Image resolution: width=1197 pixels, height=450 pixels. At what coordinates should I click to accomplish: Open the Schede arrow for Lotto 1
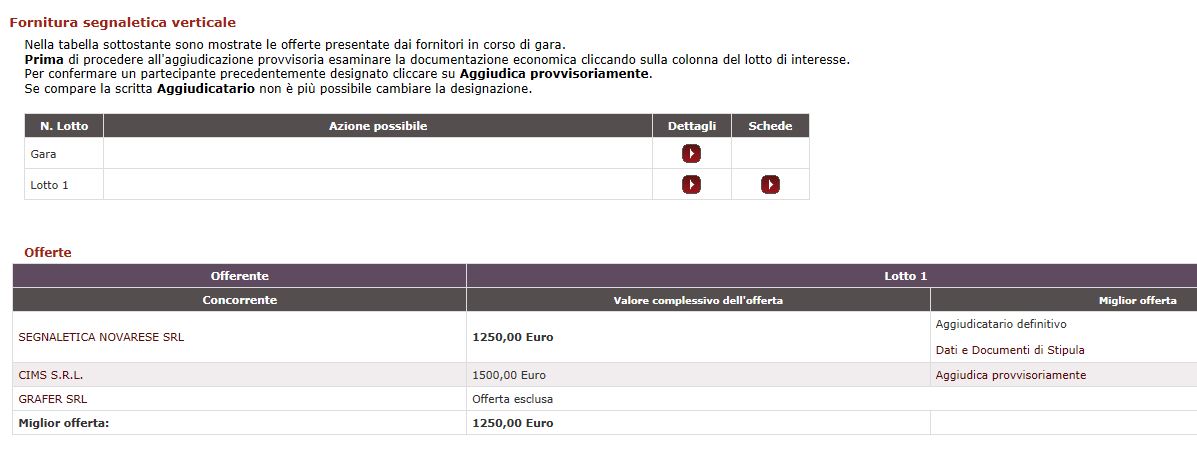click(770, 185)
